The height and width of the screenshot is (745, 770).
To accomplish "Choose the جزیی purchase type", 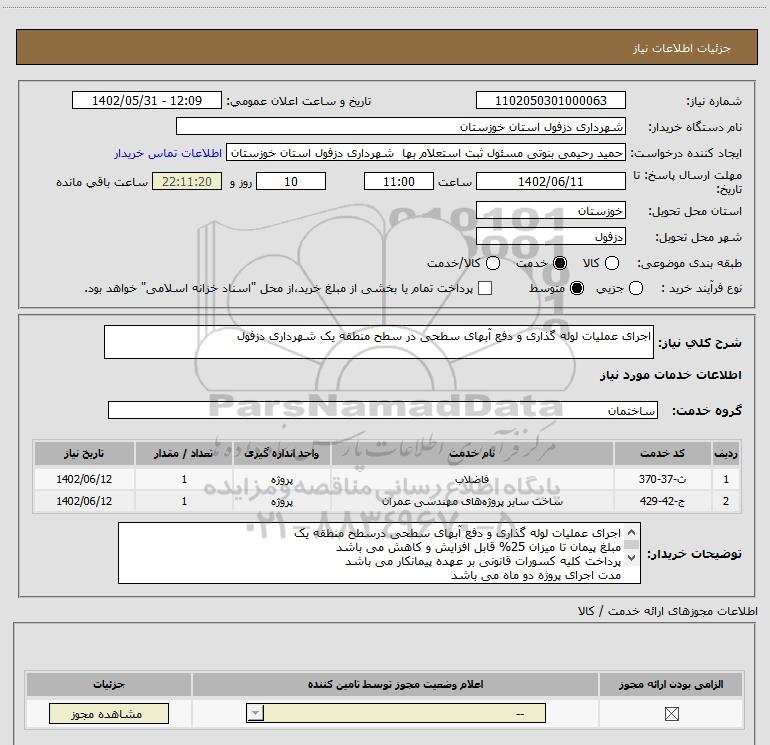I will pos(635,288).
